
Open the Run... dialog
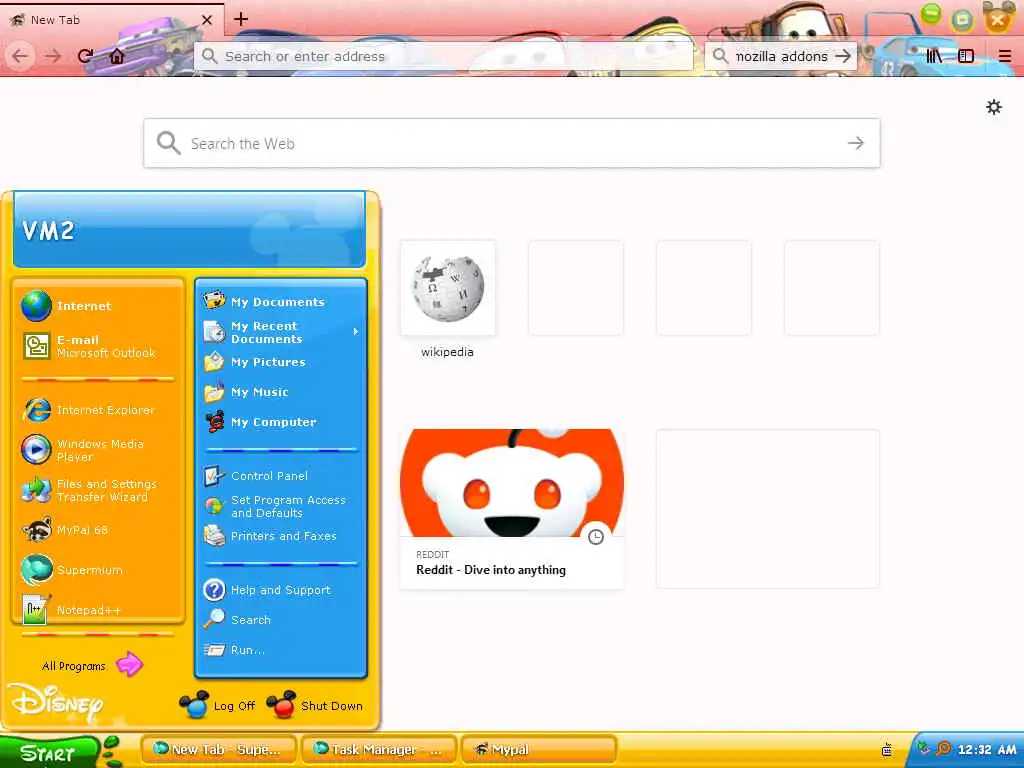281,650
